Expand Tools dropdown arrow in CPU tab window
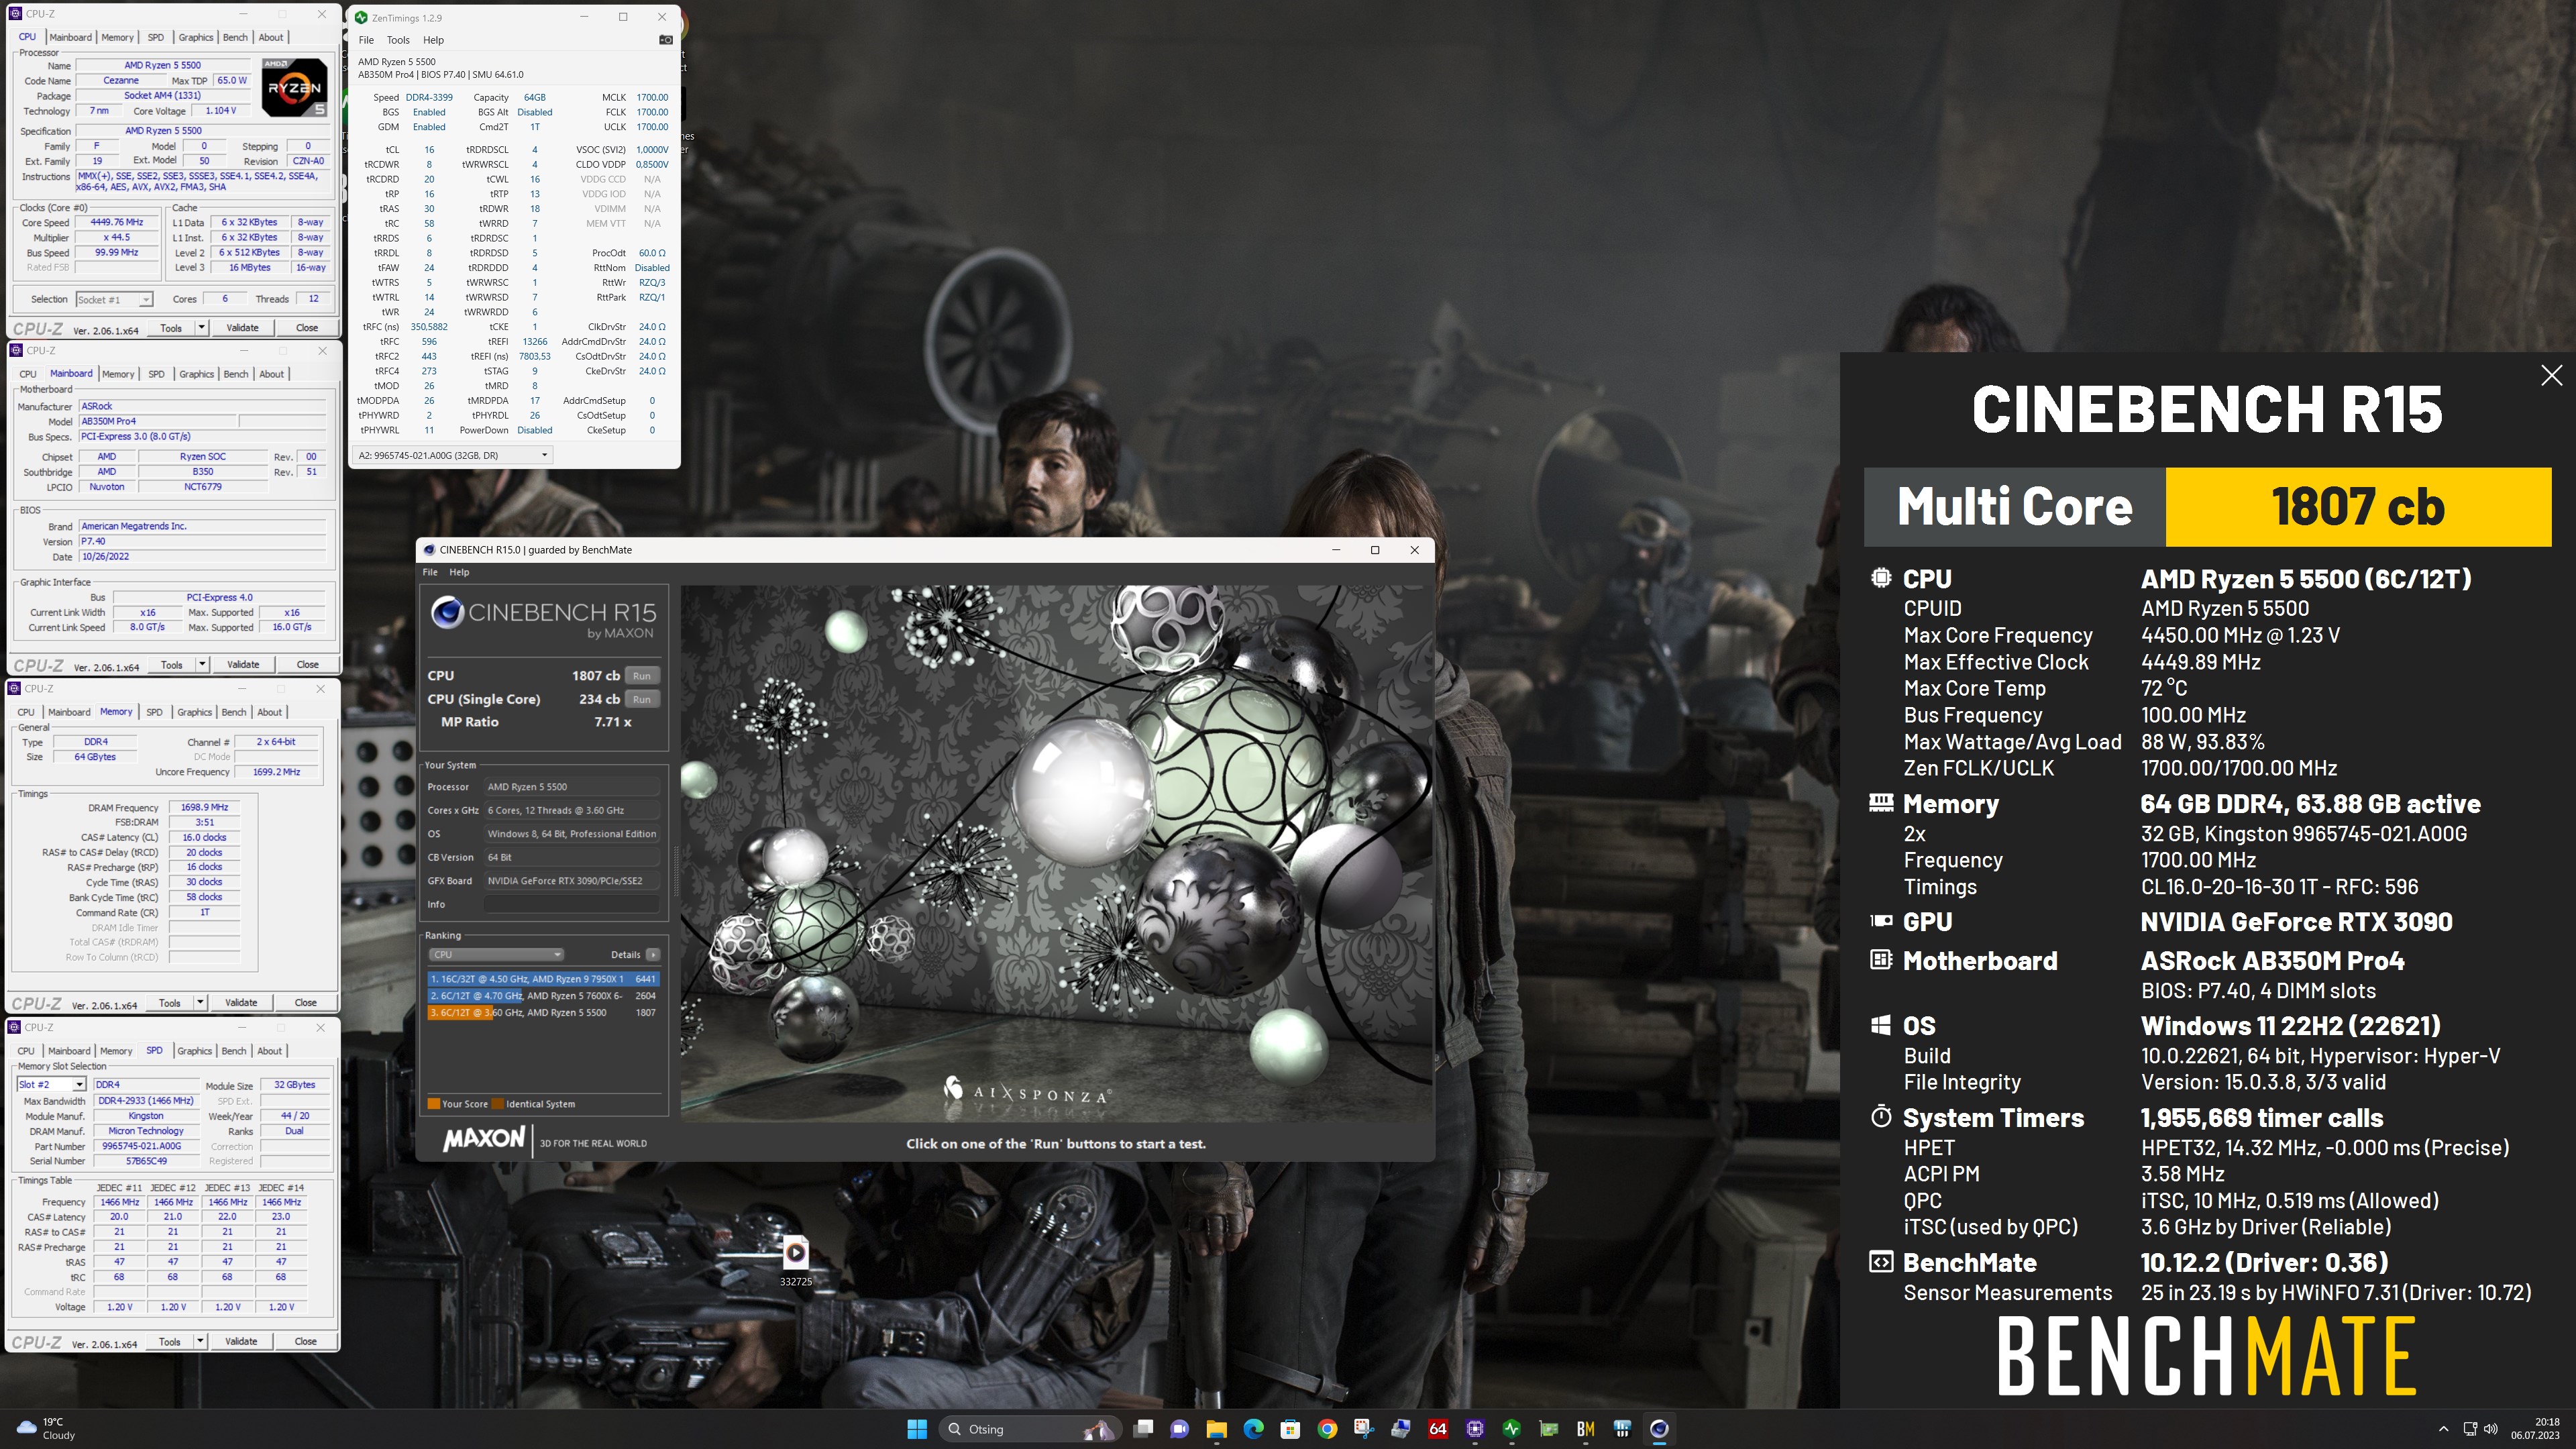Screen dimensions: 2576x1449 [x=201, y=327]
